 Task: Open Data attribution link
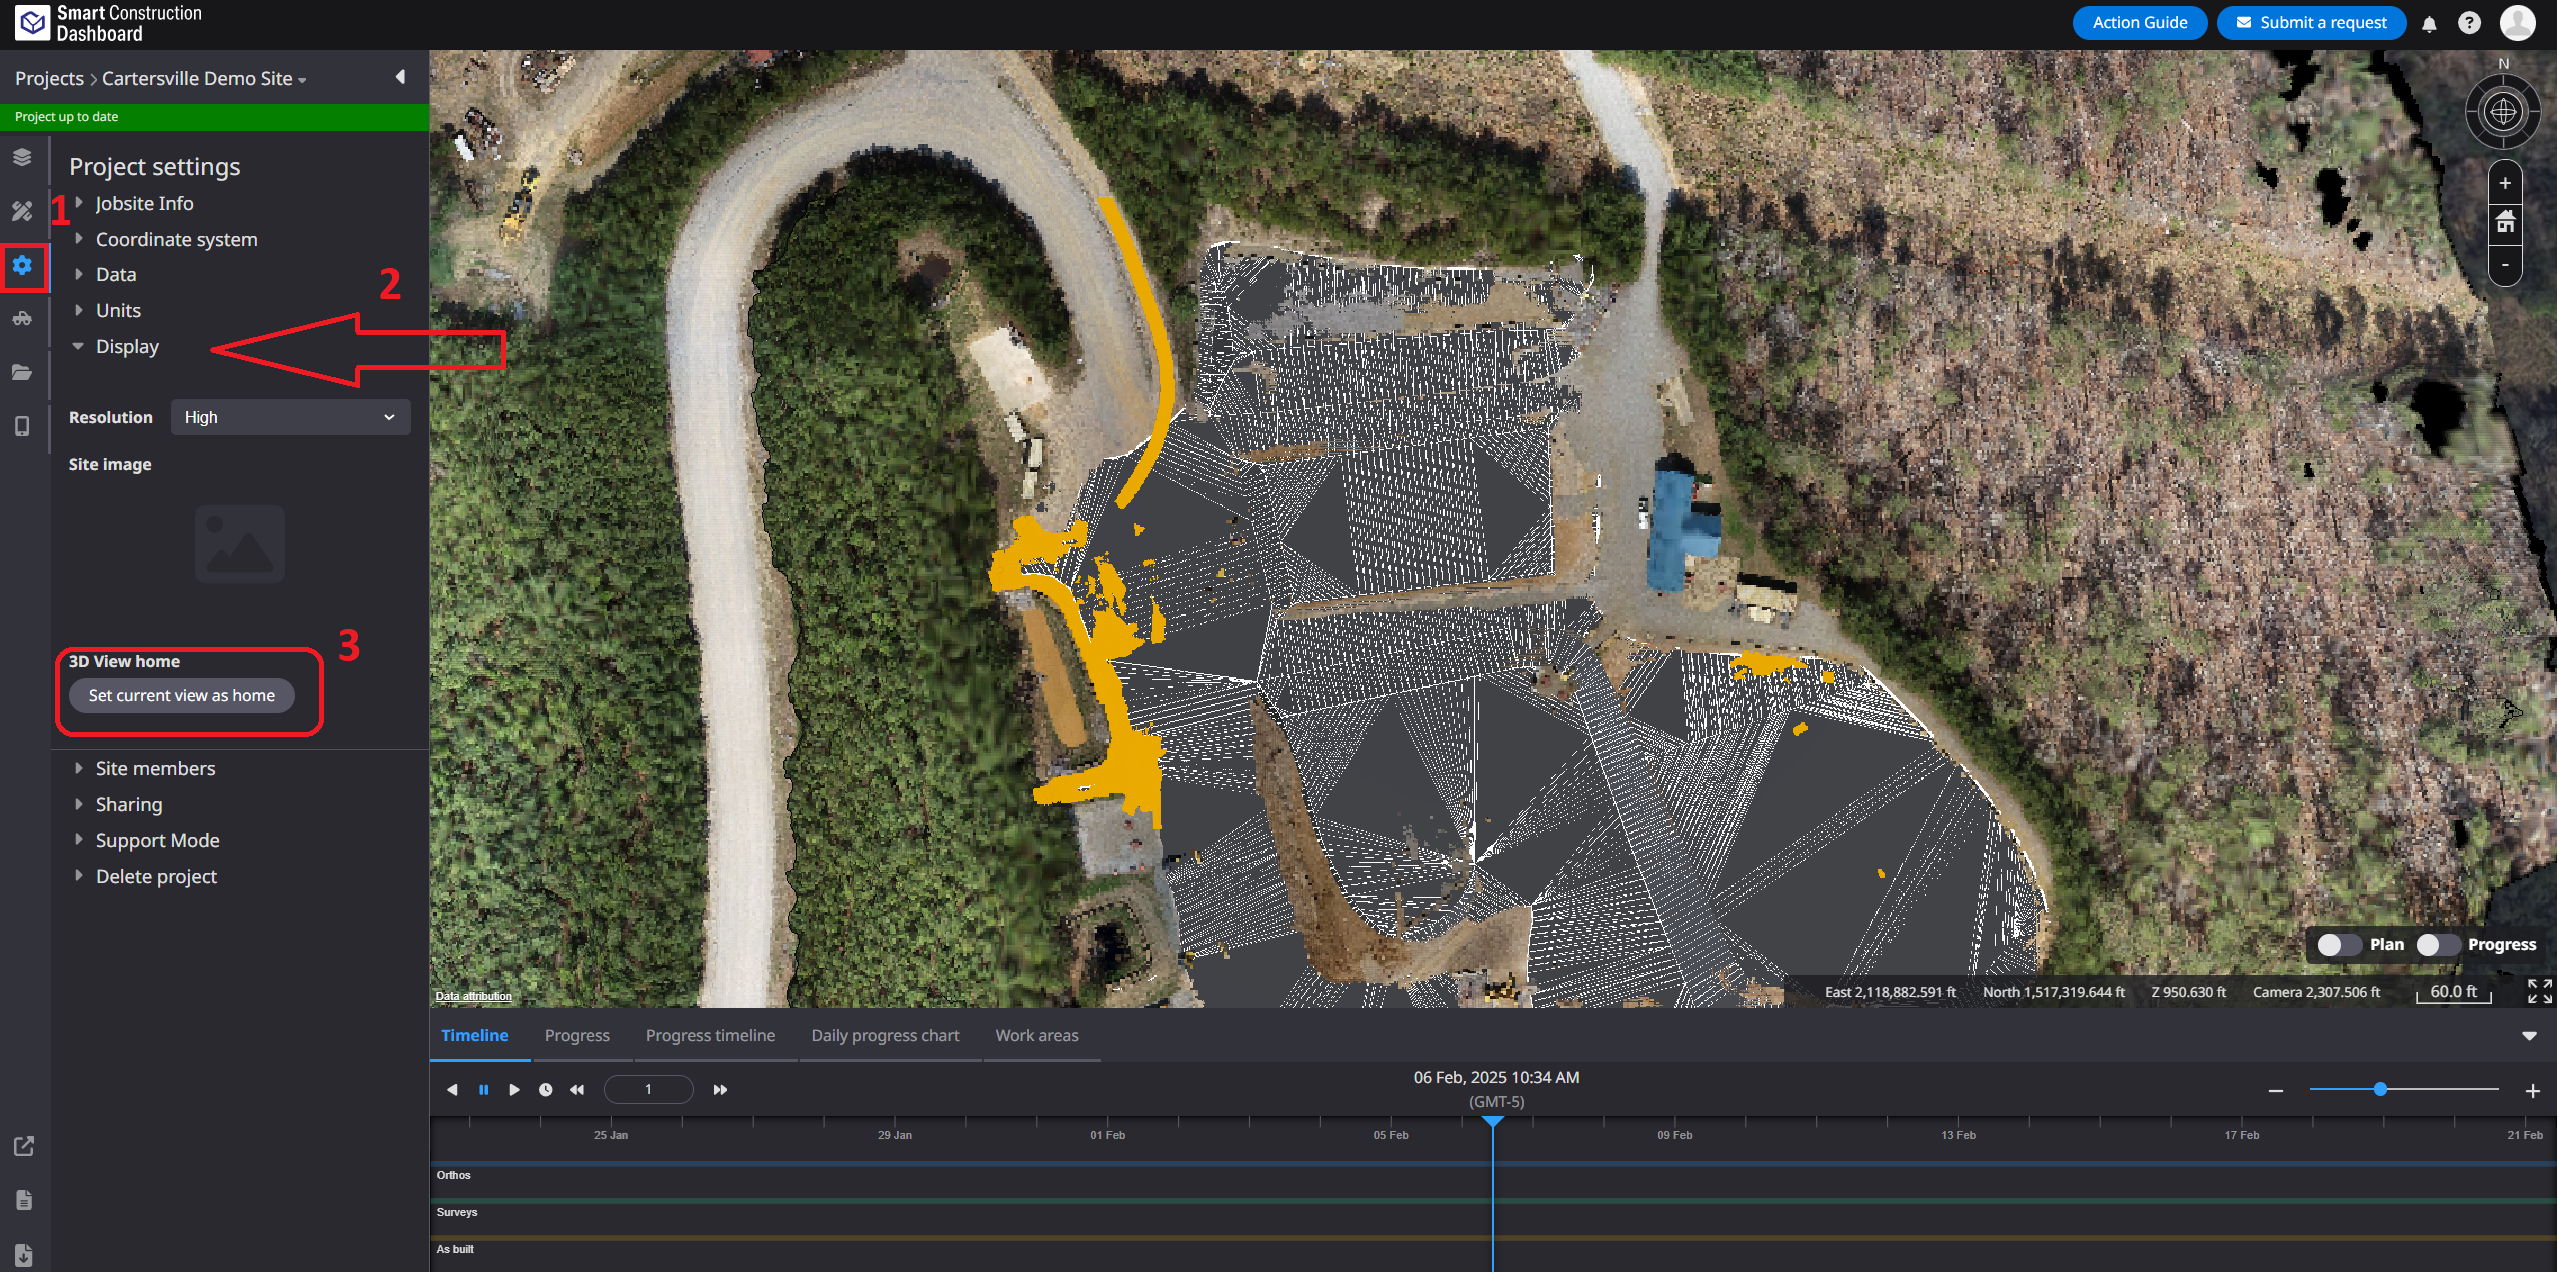(473, 996)
